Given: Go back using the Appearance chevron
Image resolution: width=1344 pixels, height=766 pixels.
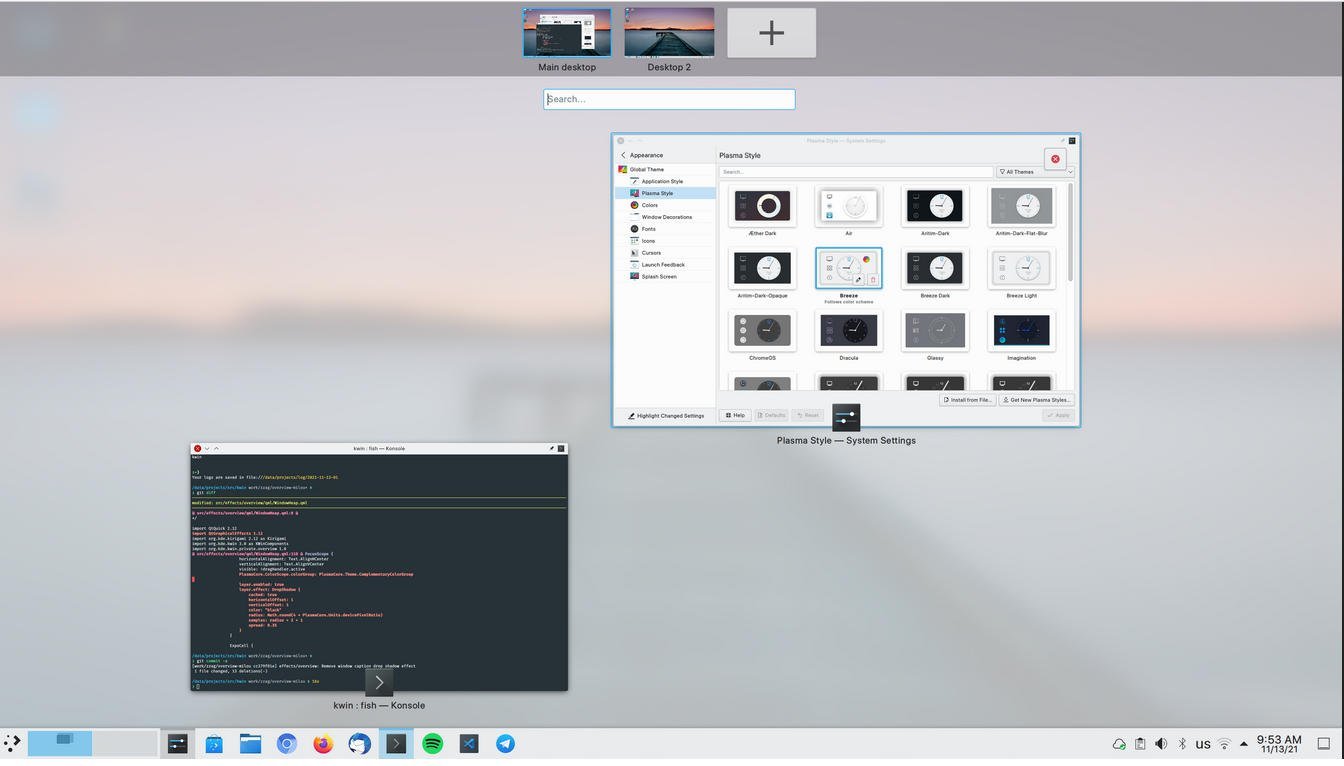Looking at the screenshot, I should click(622, 155).
